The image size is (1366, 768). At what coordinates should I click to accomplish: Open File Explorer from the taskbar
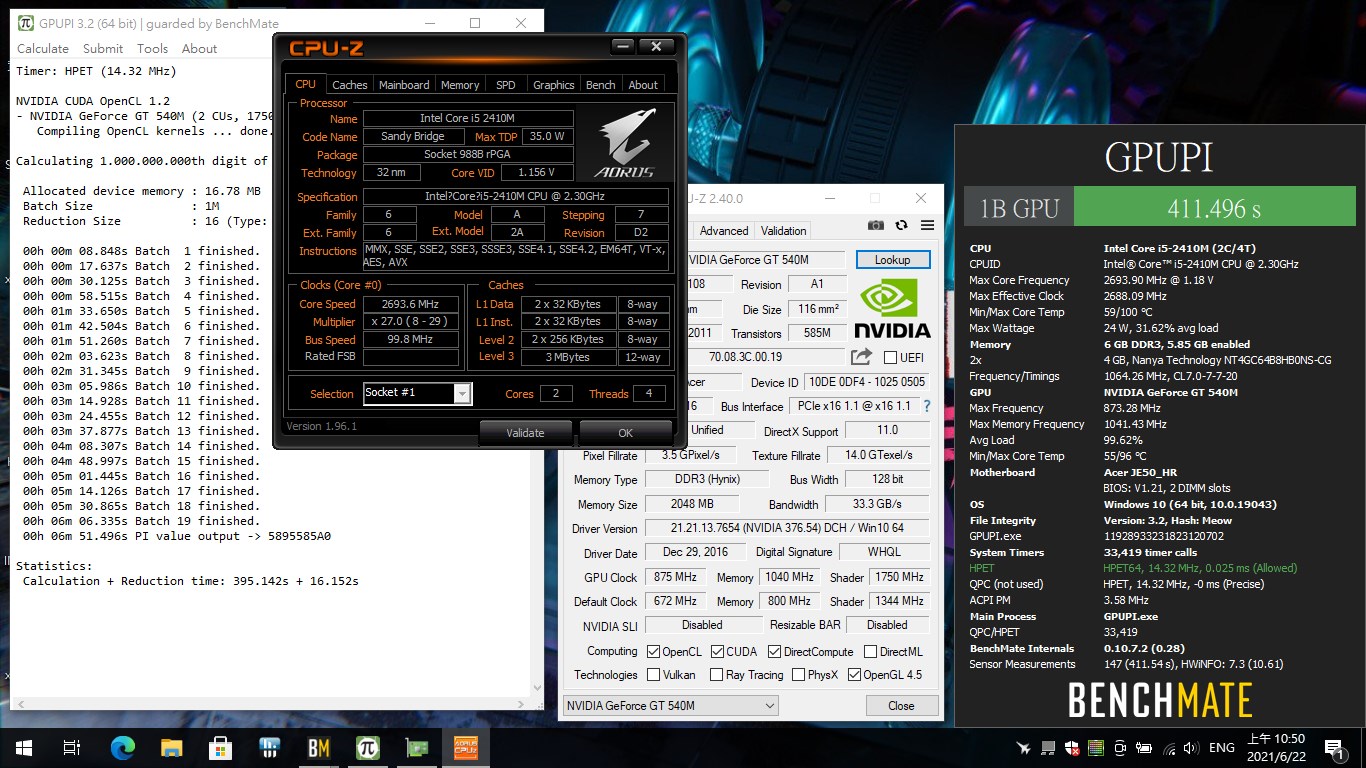pyautogui.click(x=172, y=747)
